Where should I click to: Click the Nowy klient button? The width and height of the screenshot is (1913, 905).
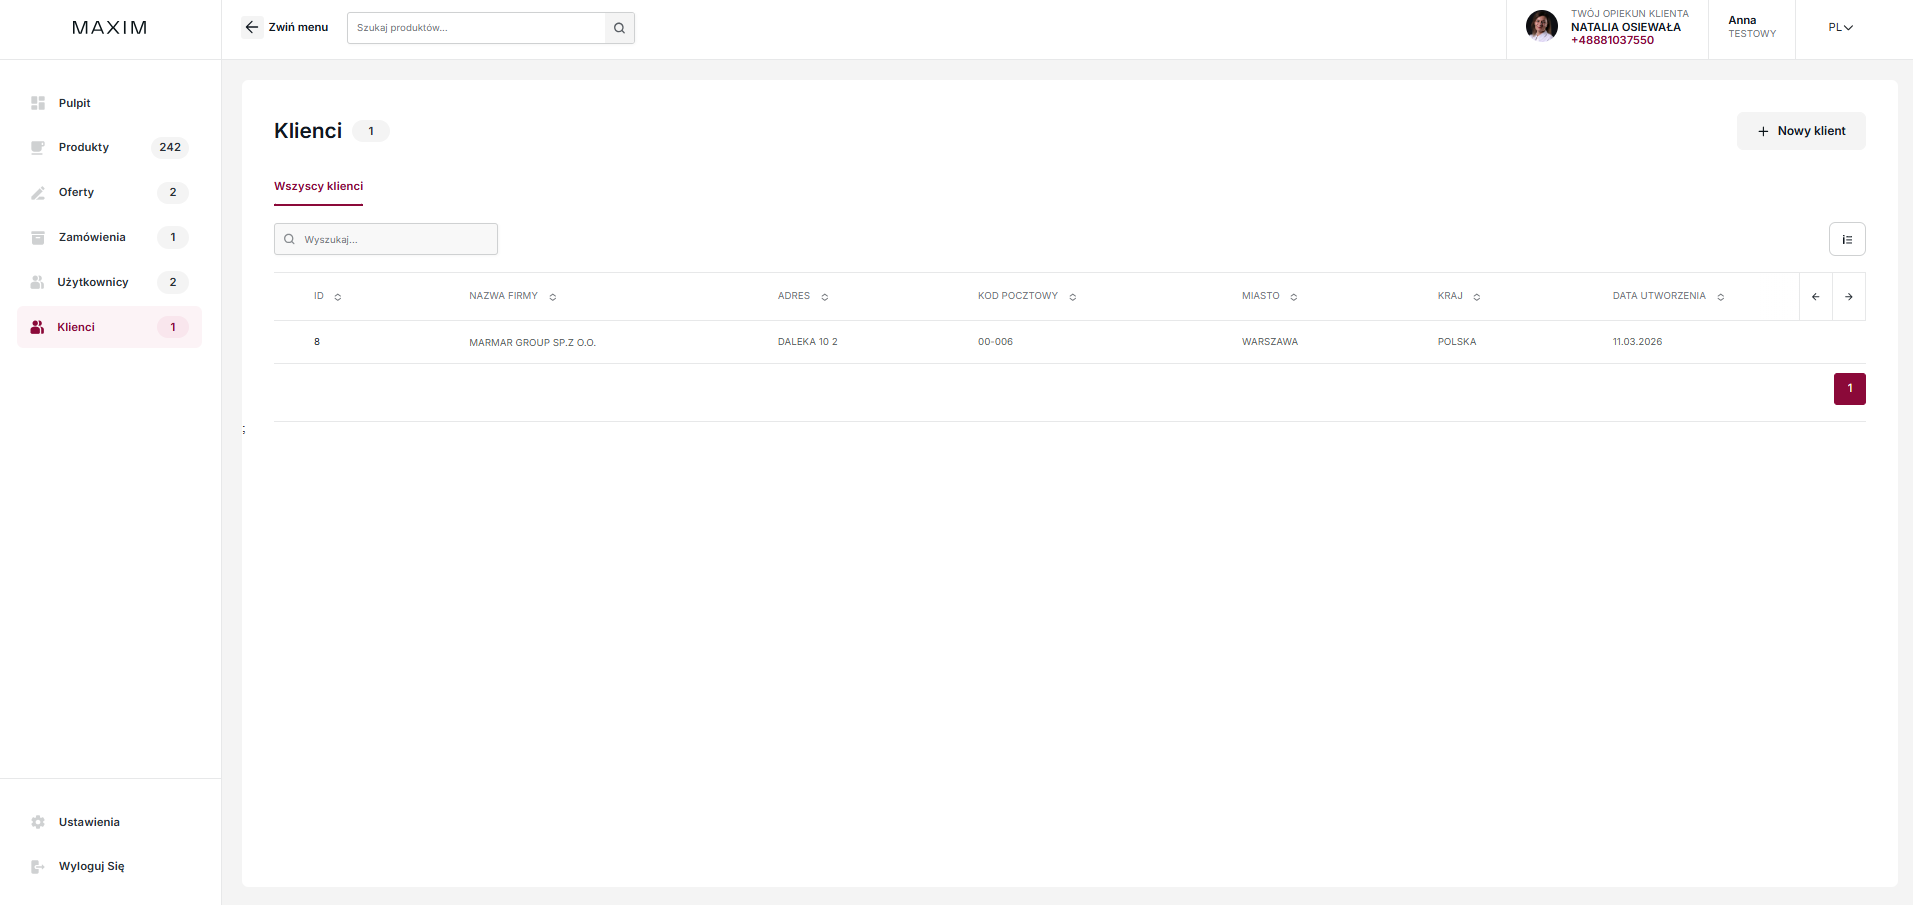pos(1800,131)
